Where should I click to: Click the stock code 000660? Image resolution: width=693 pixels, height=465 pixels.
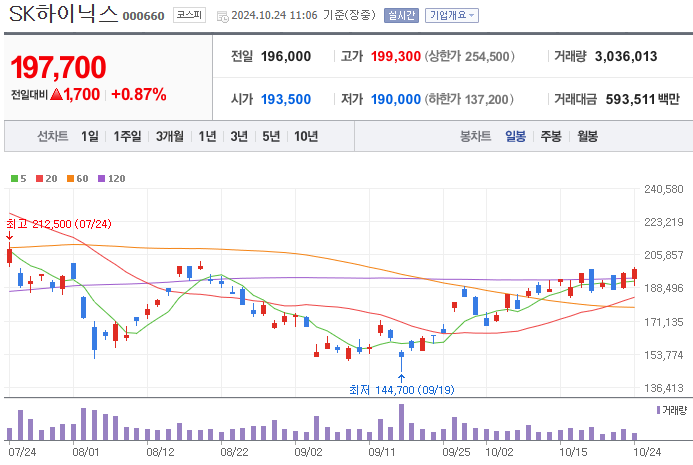point(143,16)
